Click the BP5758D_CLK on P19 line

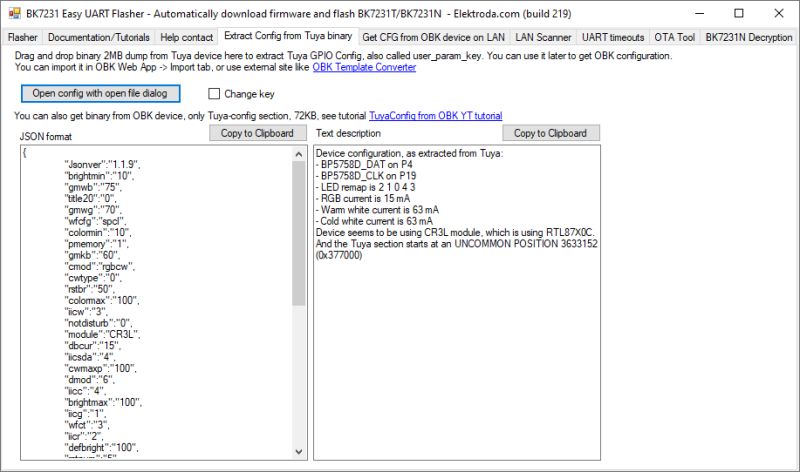pyautogui.click(x=366, y=176)
